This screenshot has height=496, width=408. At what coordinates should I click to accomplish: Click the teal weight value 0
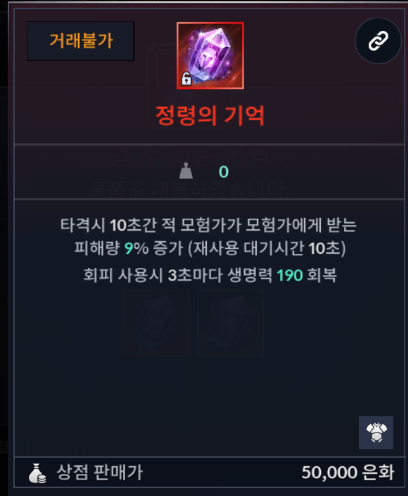point(224,172)
